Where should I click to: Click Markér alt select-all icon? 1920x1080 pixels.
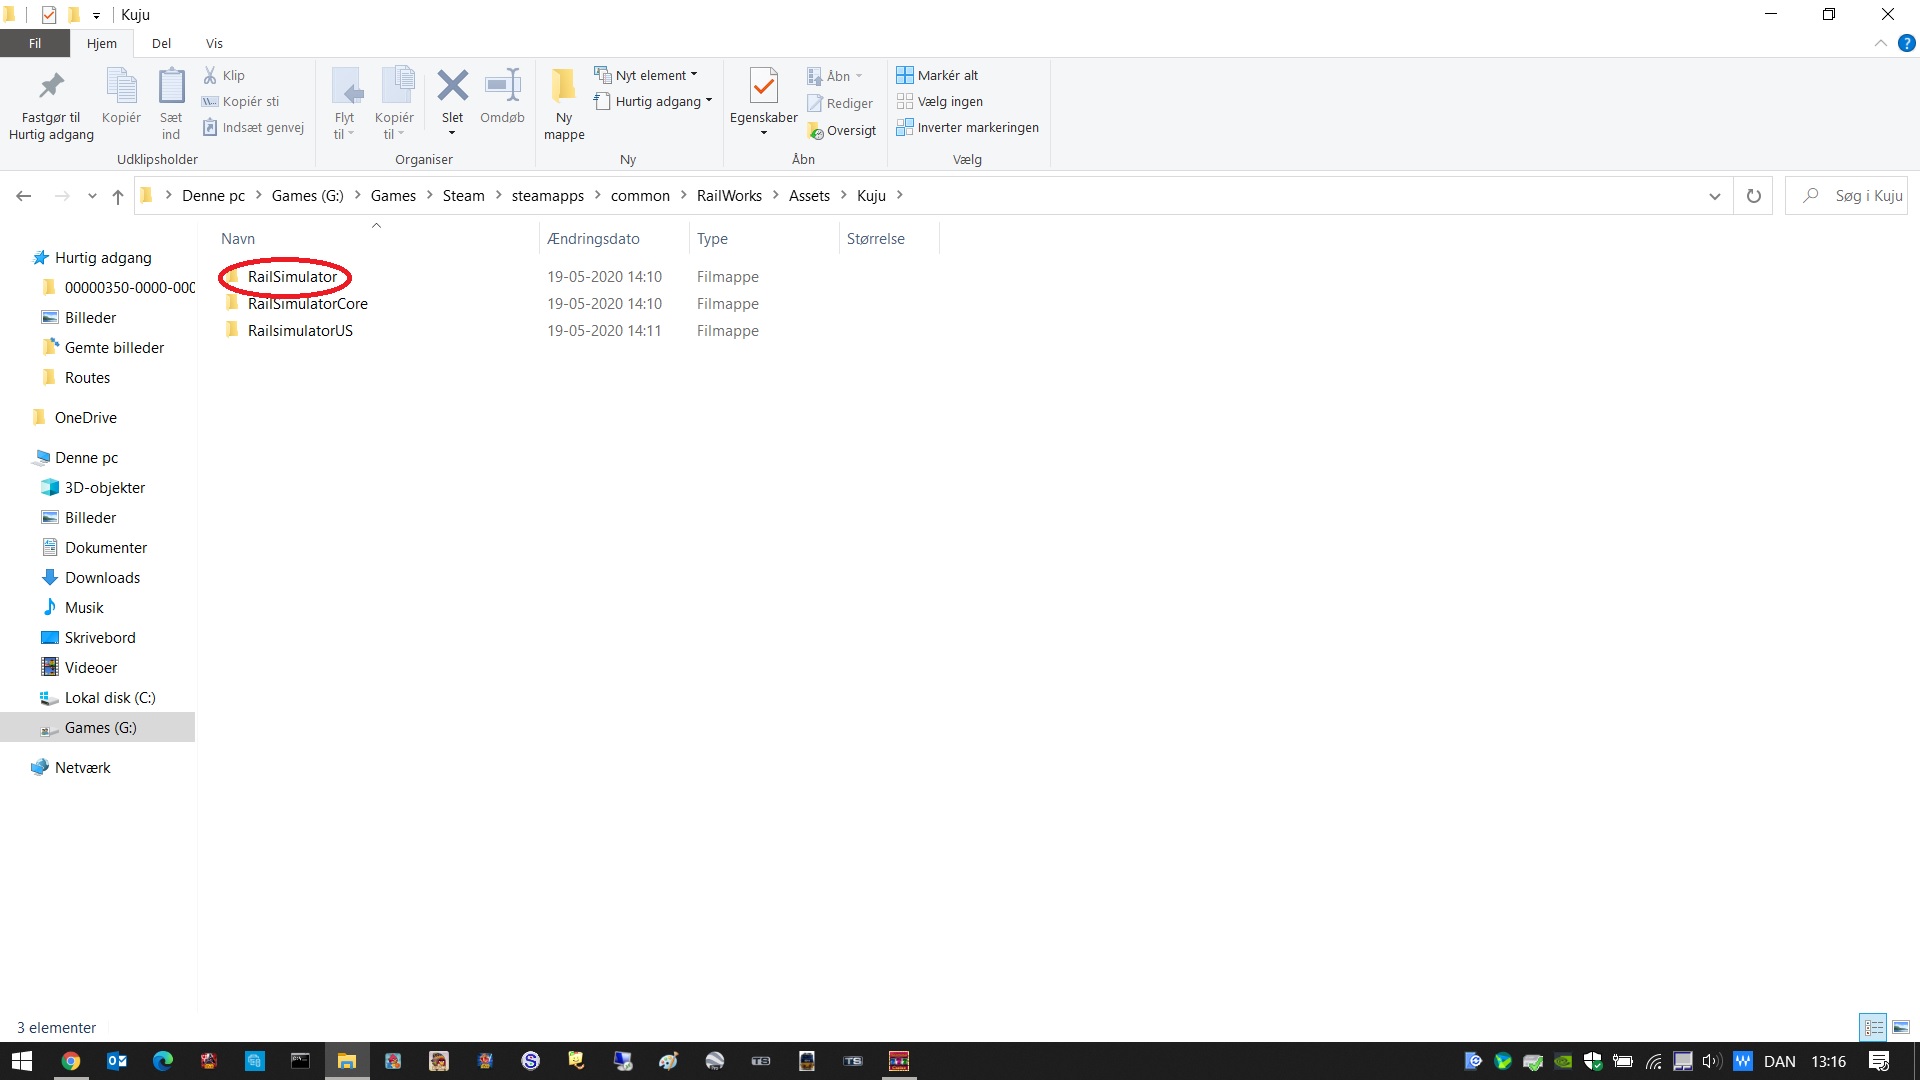coord(905,75)
